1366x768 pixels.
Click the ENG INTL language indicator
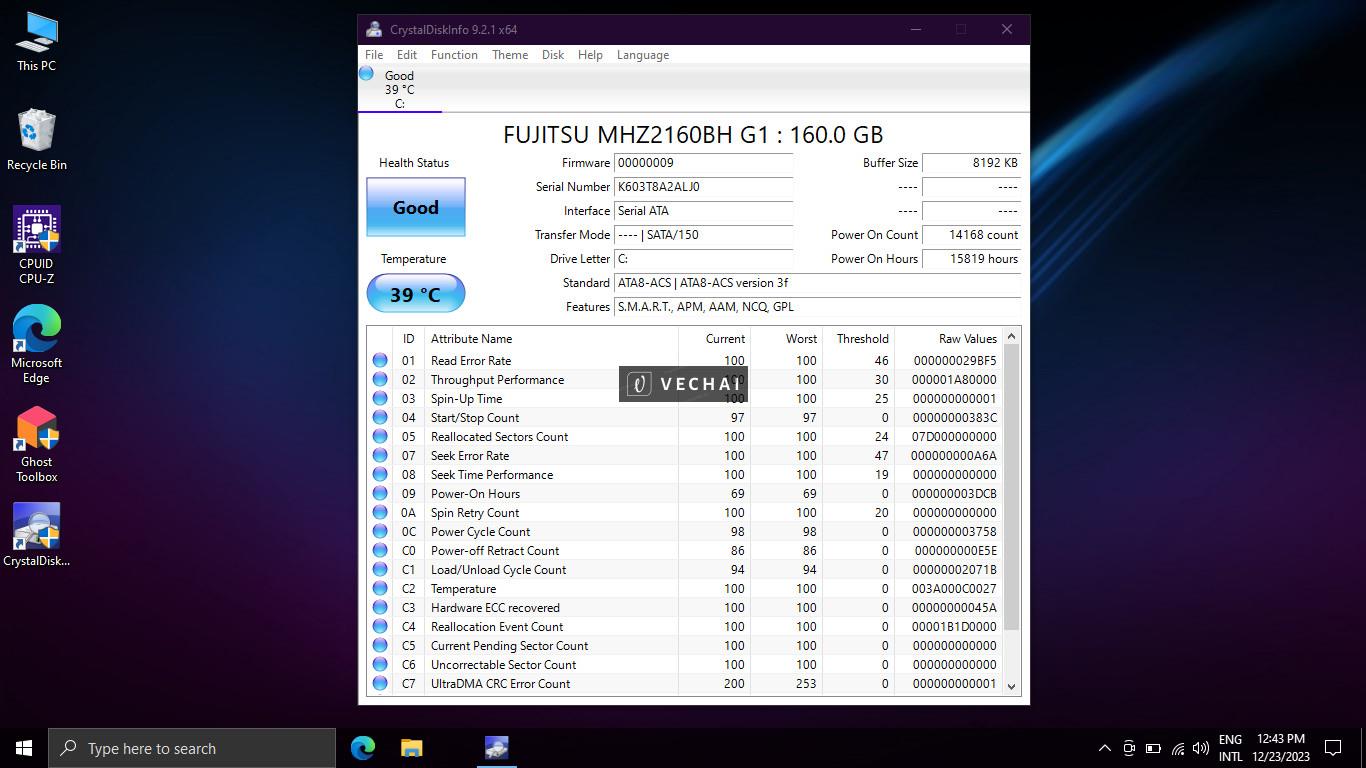tap(1230, 748)
